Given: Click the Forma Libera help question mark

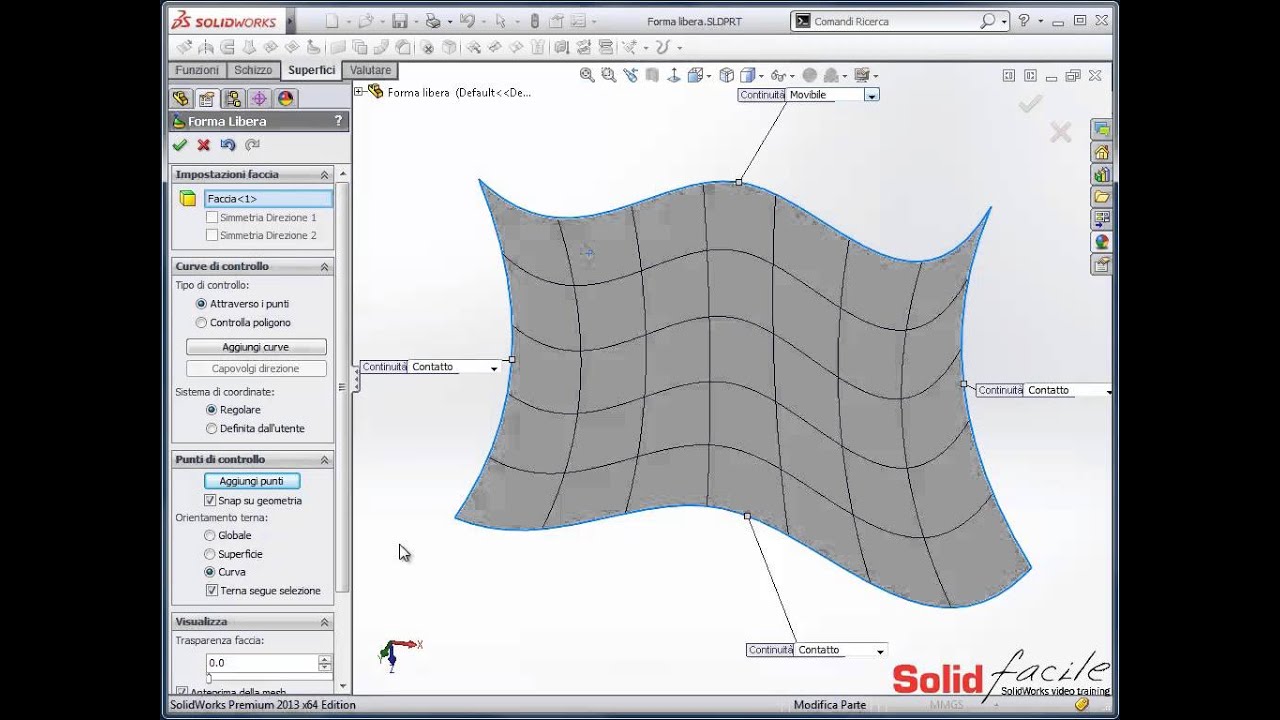Looking at the screenshot, I should point(338,121).
